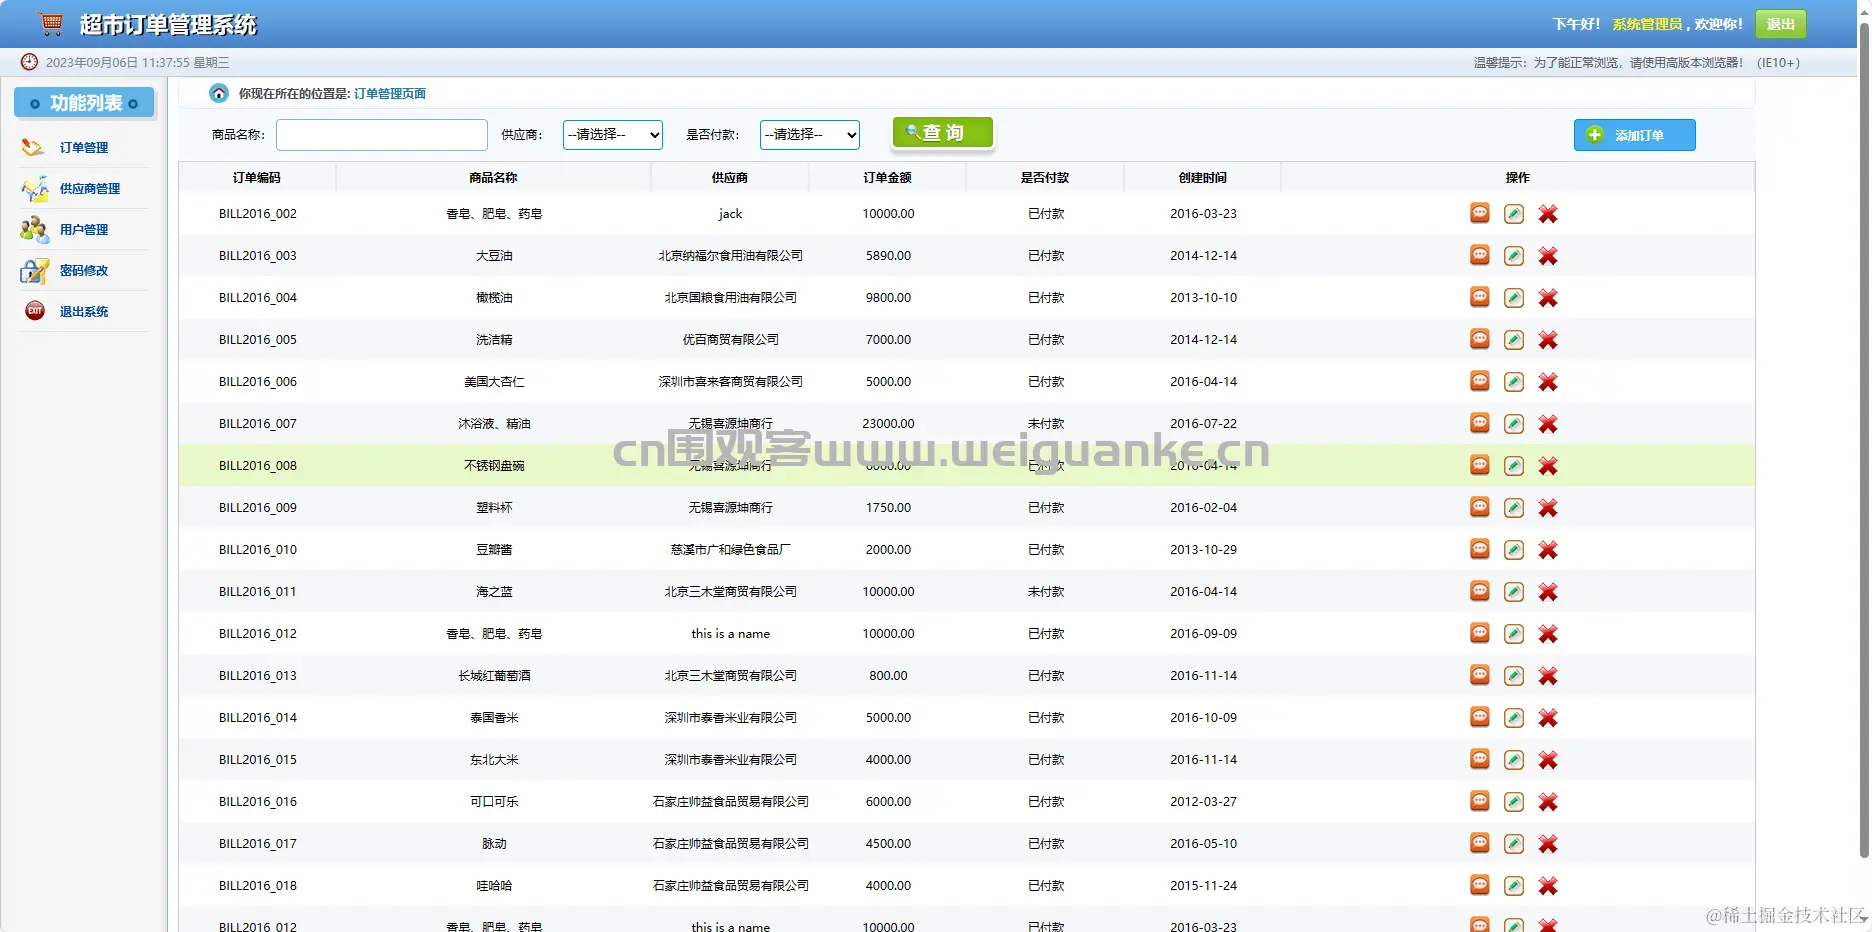Click the 功能列表 sidebar header
This screenshot has width=1872, height=932.
point(84,103)
